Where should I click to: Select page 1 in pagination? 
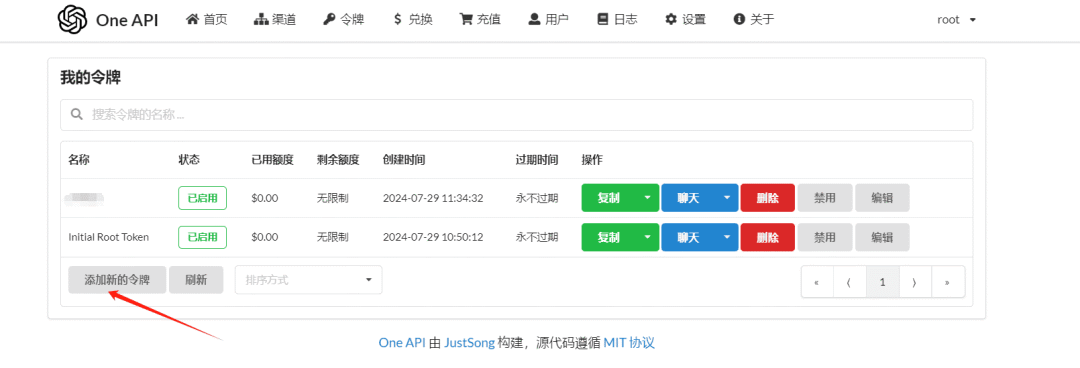882,282
